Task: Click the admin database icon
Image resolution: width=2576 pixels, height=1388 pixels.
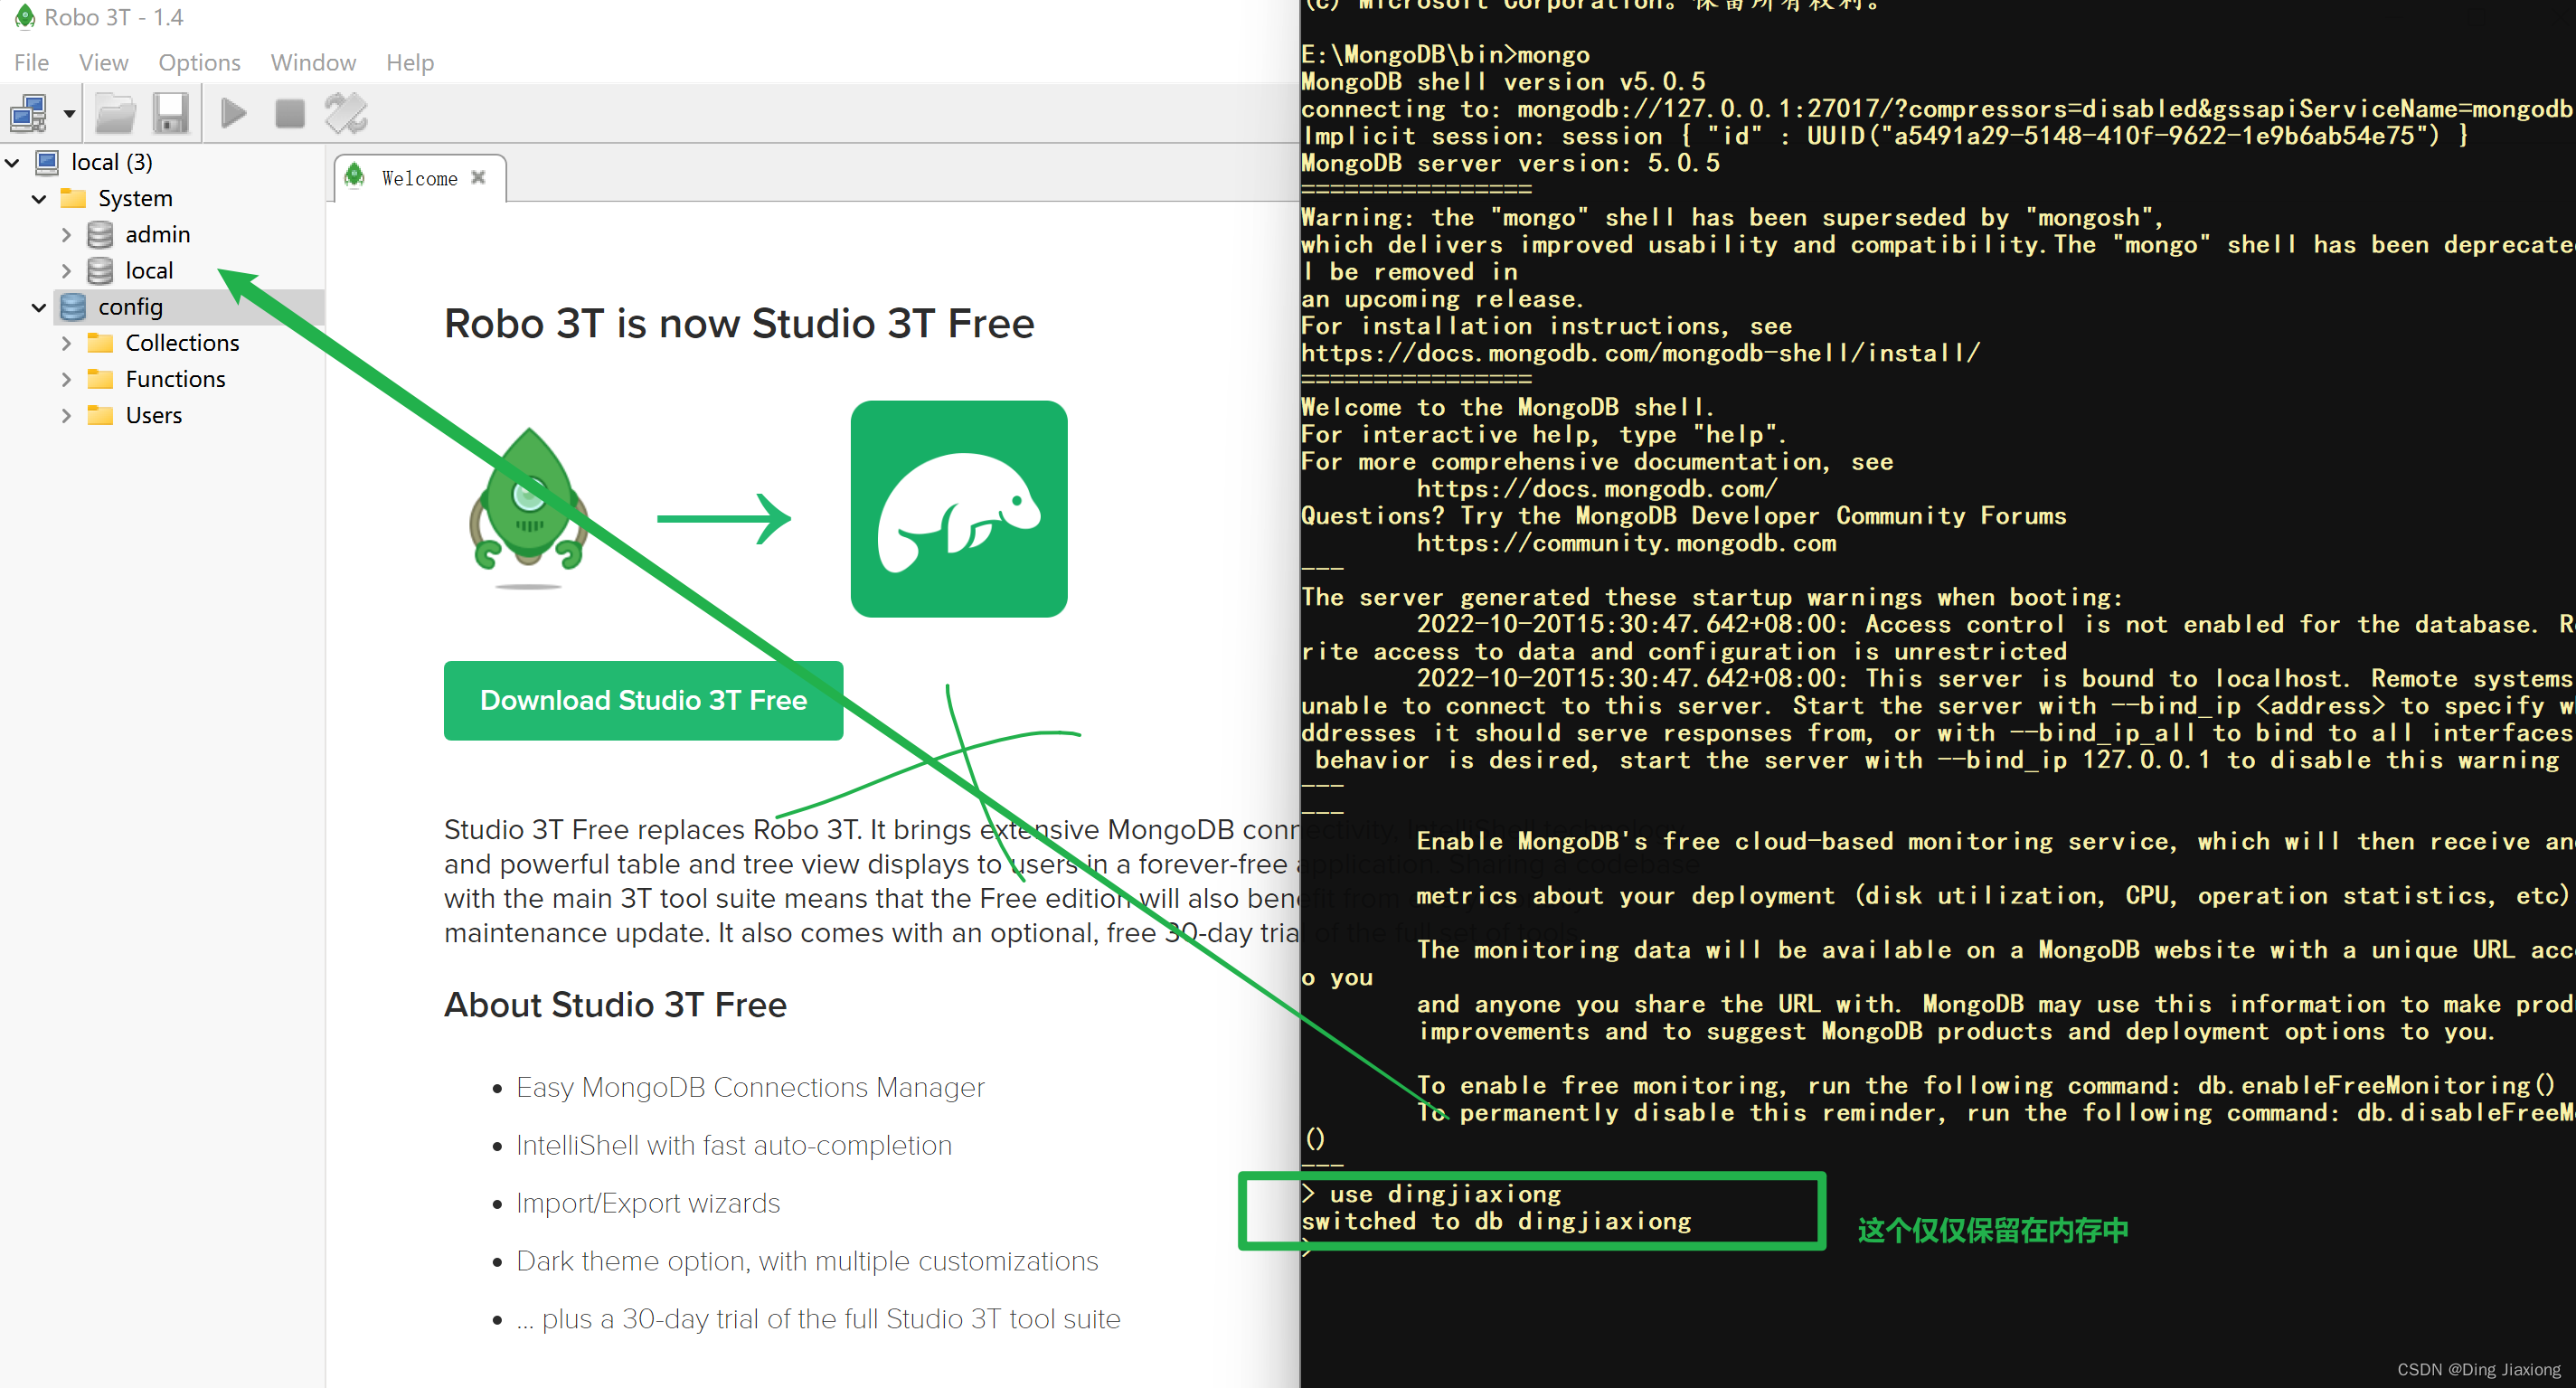Action: point(100,234)
